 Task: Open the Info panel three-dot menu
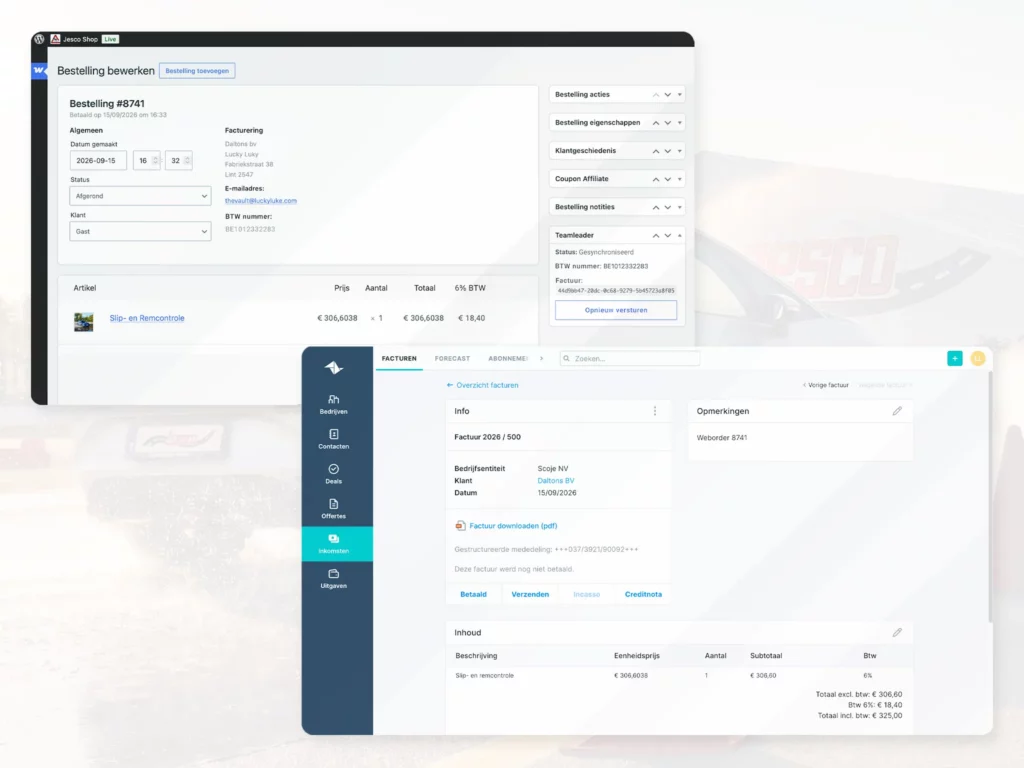(655, 411)
